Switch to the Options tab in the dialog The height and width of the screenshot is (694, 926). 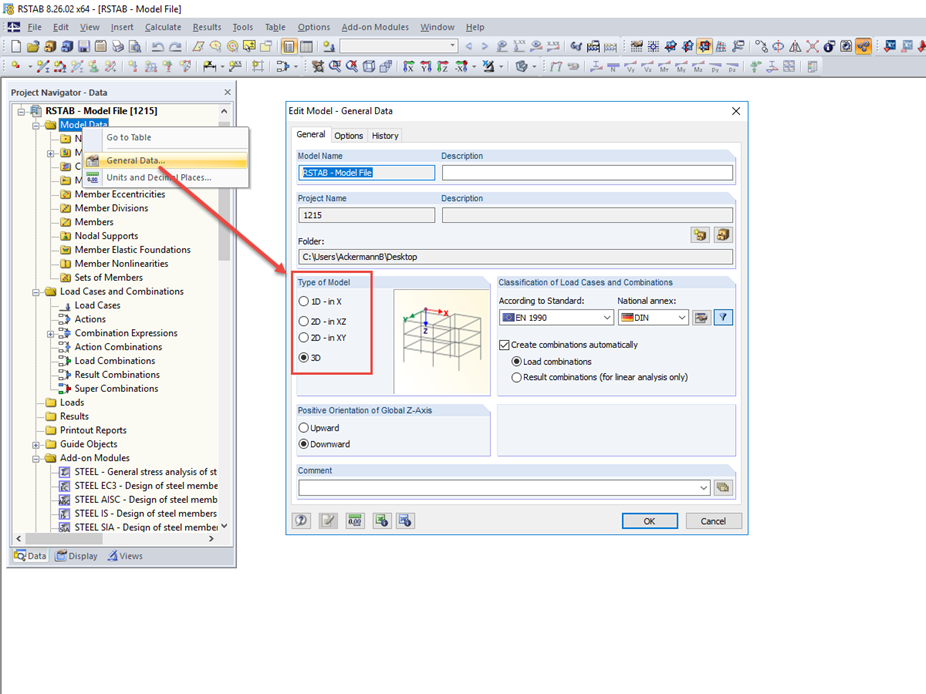click(x=348, y=135)
